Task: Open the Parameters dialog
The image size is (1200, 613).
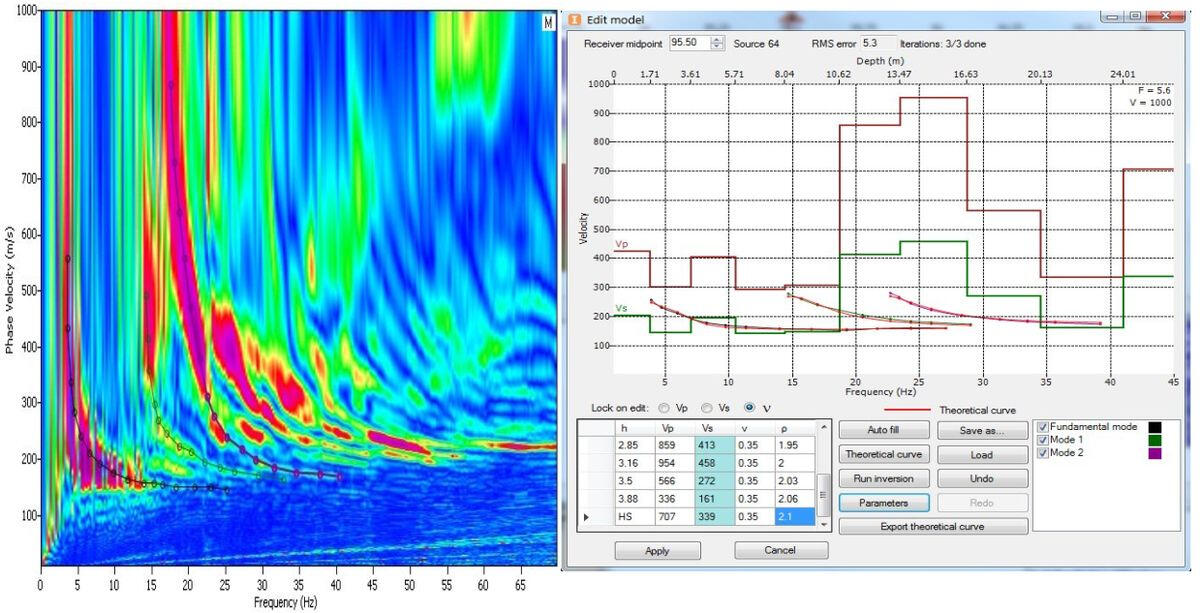Action: [883, 502]
